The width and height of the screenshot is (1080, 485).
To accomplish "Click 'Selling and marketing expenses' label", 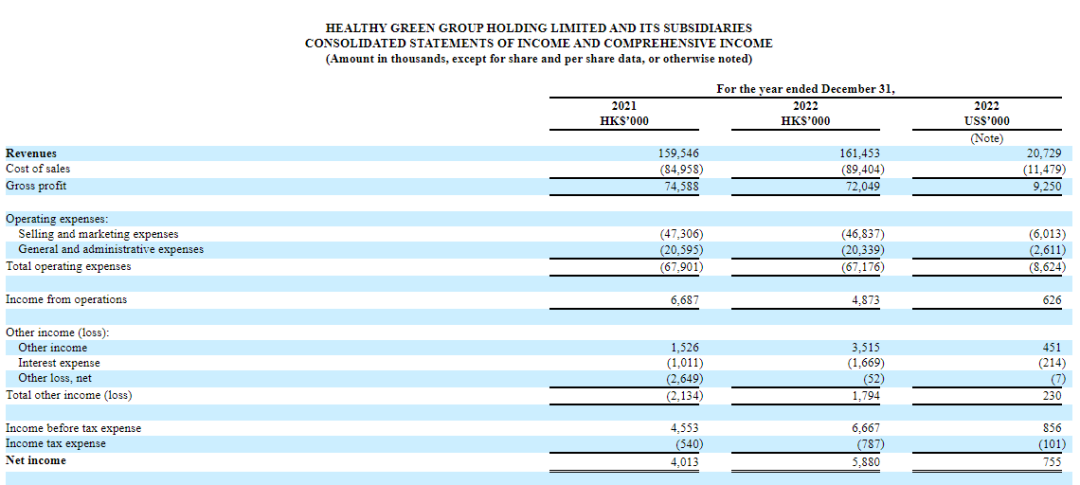I will 98,234.
